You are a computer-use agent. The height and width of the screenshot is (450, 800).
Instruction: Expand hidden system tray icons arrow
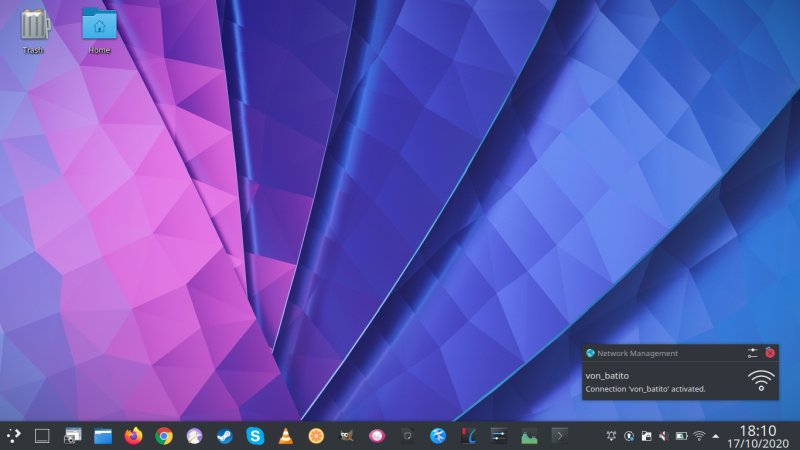point(716,436)
